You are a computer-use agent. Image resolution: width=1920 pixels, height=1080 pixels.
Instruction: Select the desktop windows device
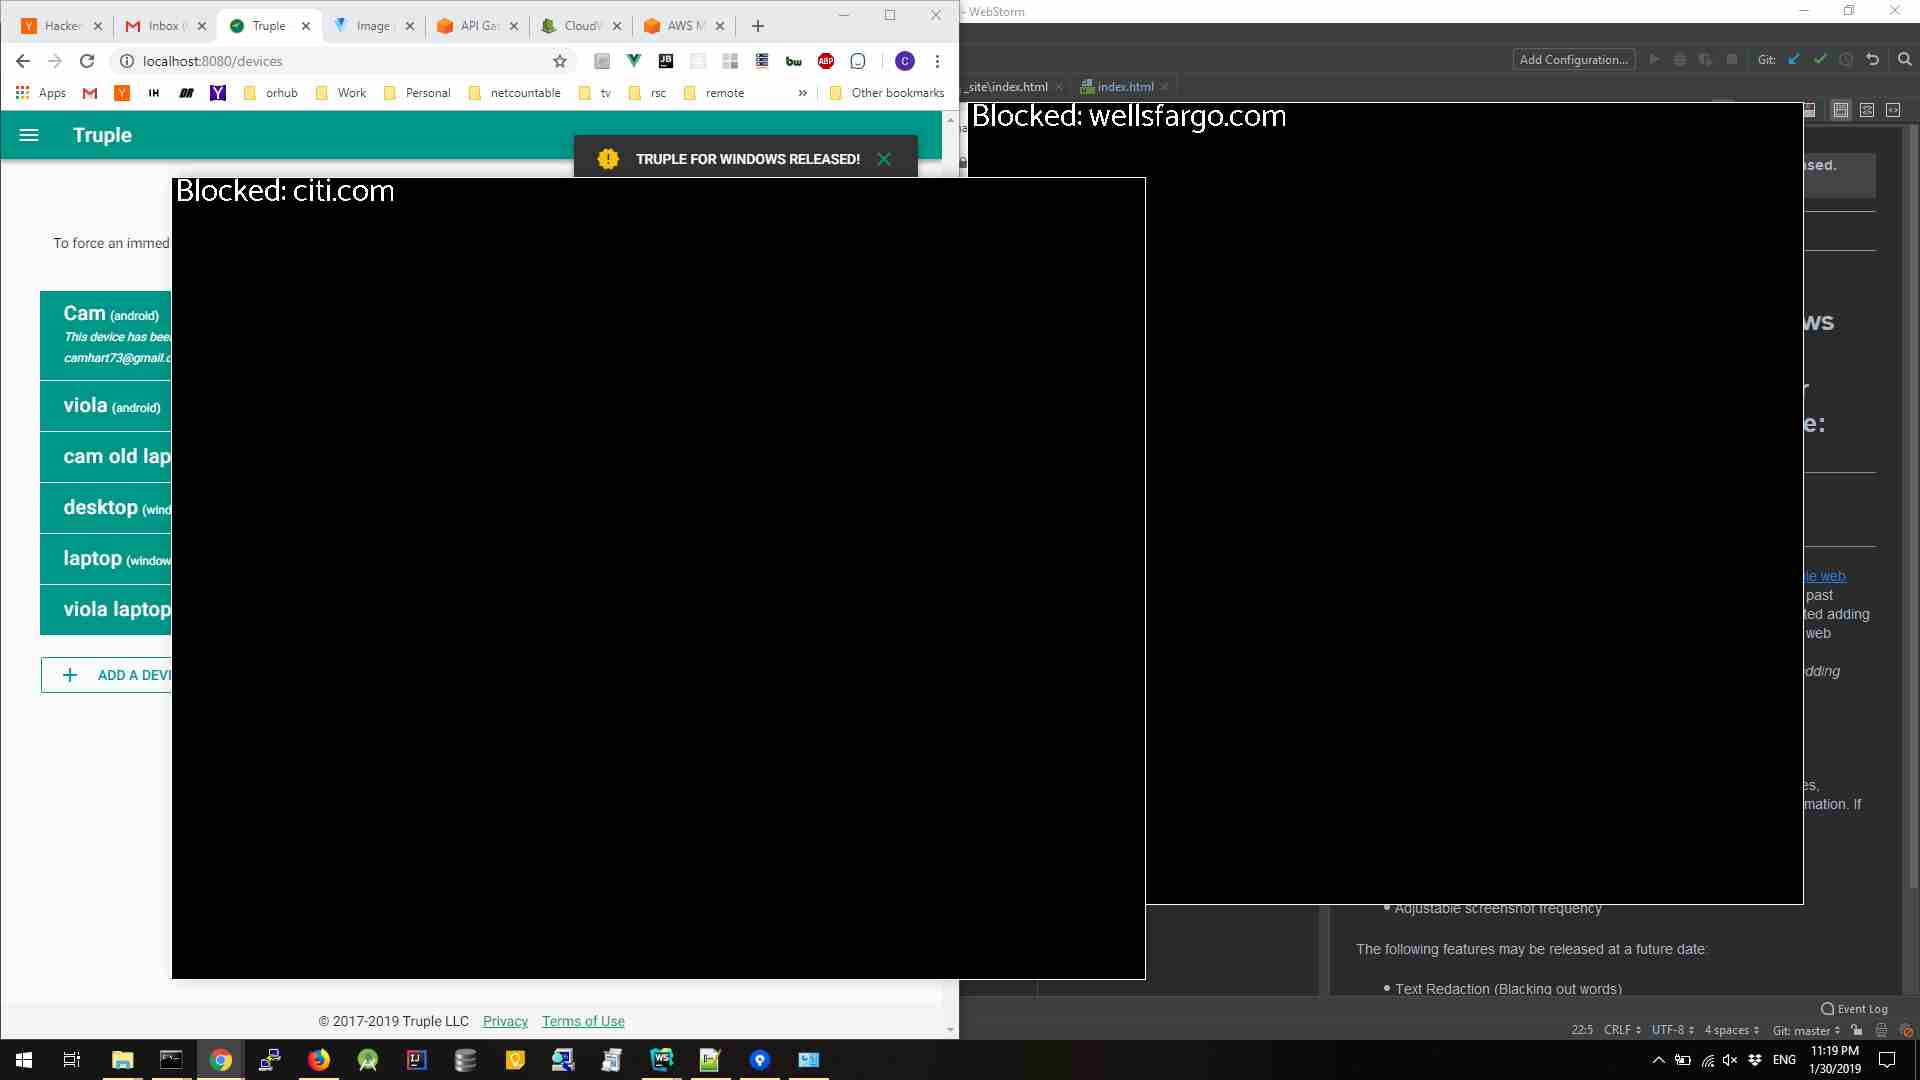(x=106, y=507)
